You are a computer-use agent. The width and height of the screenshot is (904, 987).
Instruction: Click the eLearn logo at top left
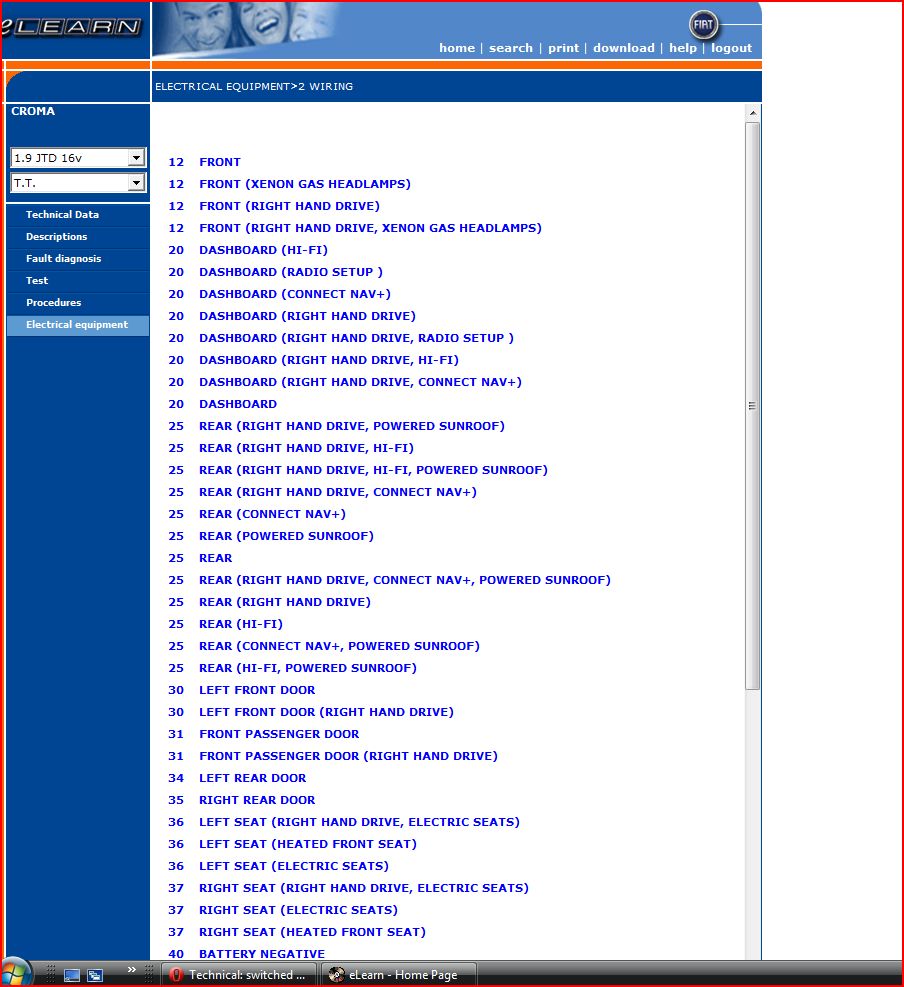pos(71,27)
